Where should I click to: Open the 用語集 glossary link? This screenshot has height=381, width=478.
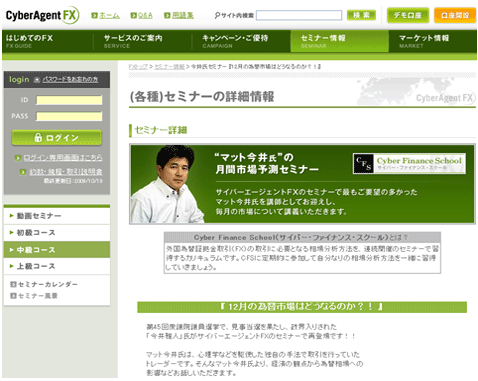(183, 15)
